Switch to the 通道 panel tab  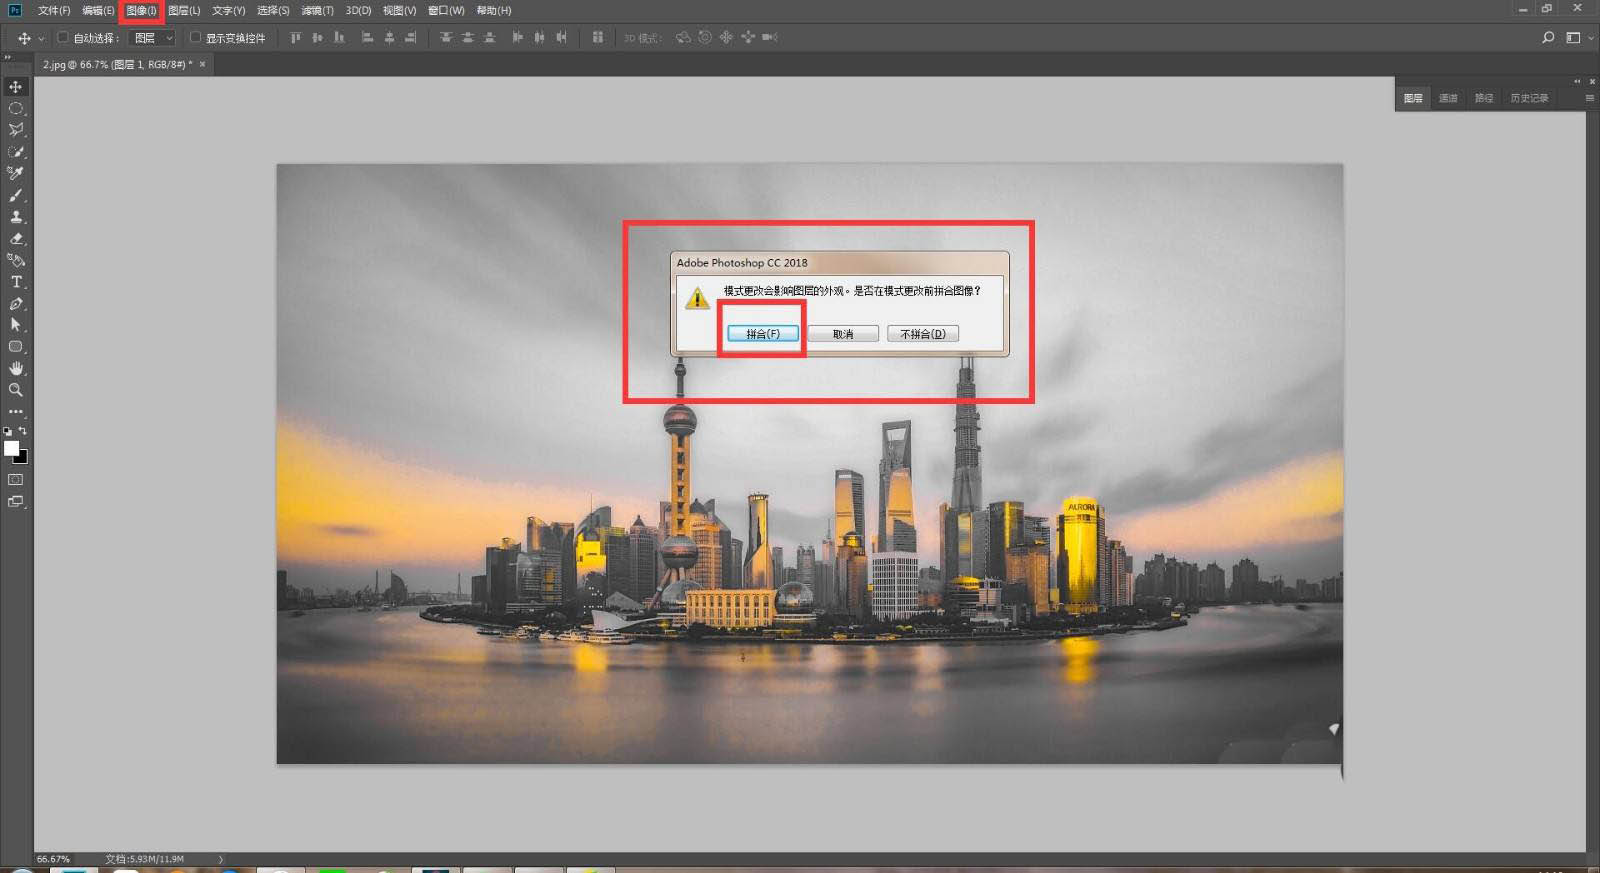[1448, 98]
